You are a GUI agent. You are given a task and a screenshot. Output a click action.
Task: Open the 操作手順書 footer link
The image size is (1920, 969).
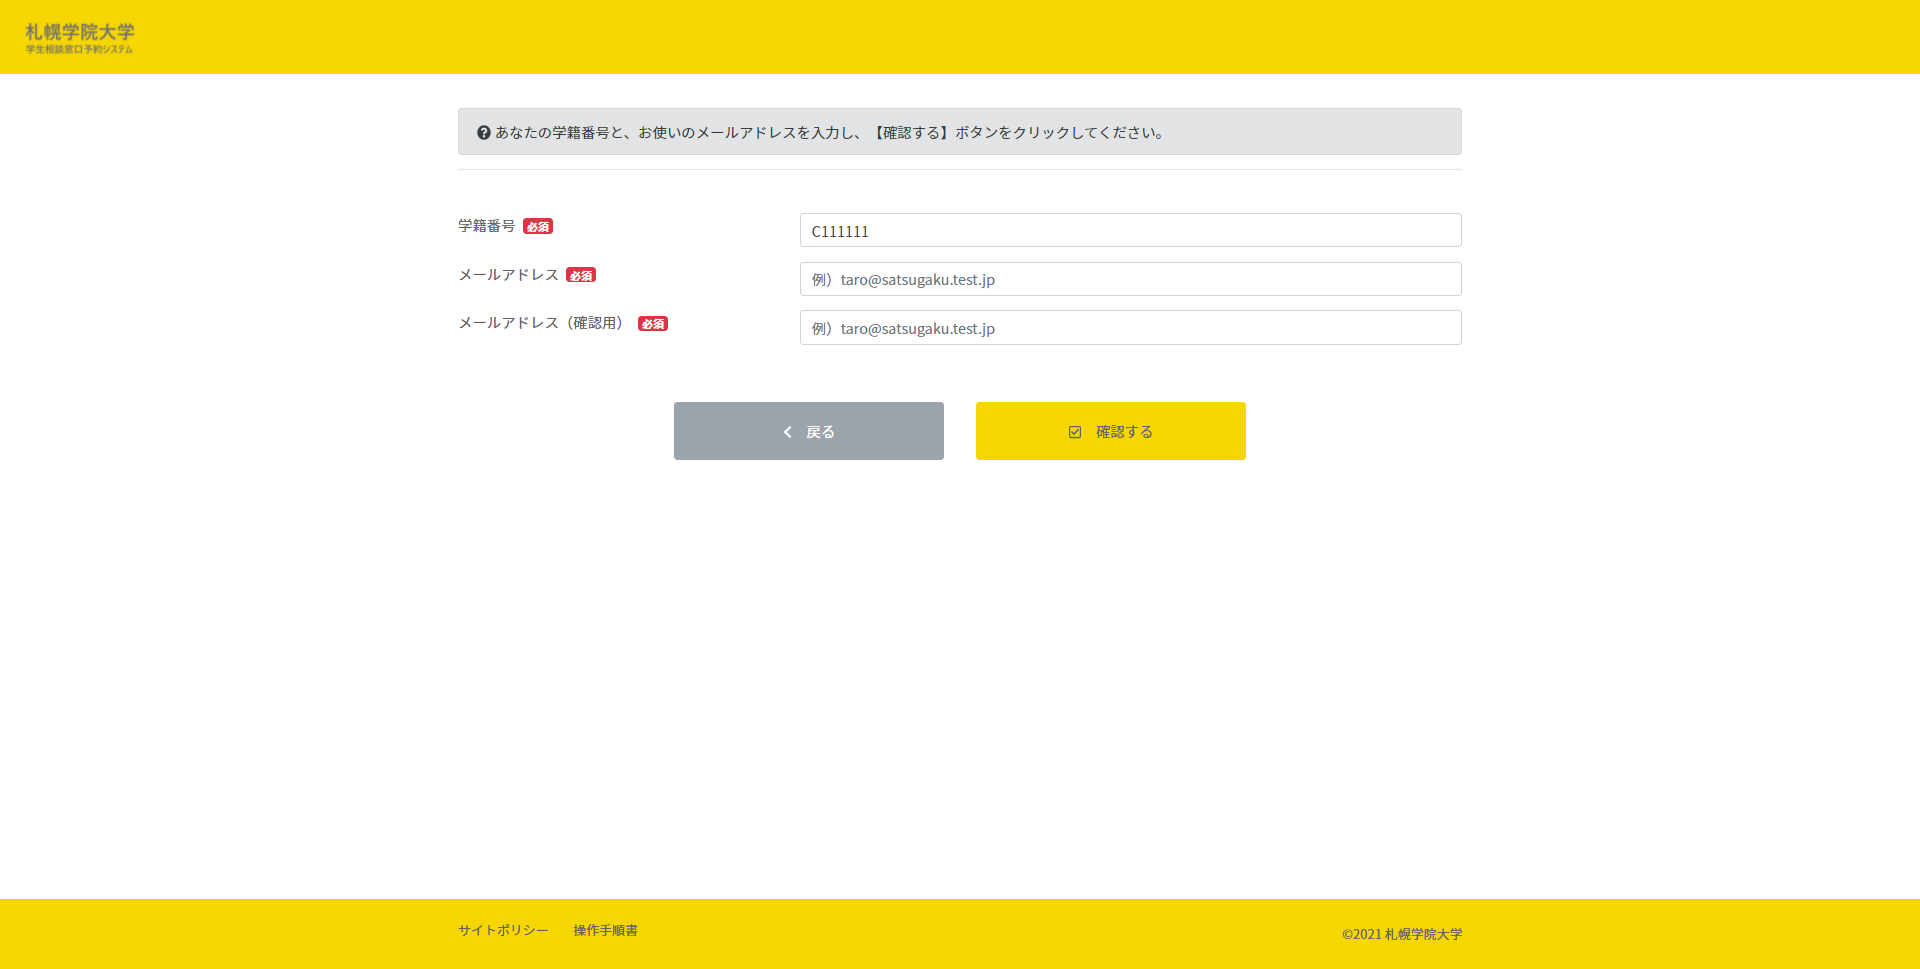coord(605,930)
